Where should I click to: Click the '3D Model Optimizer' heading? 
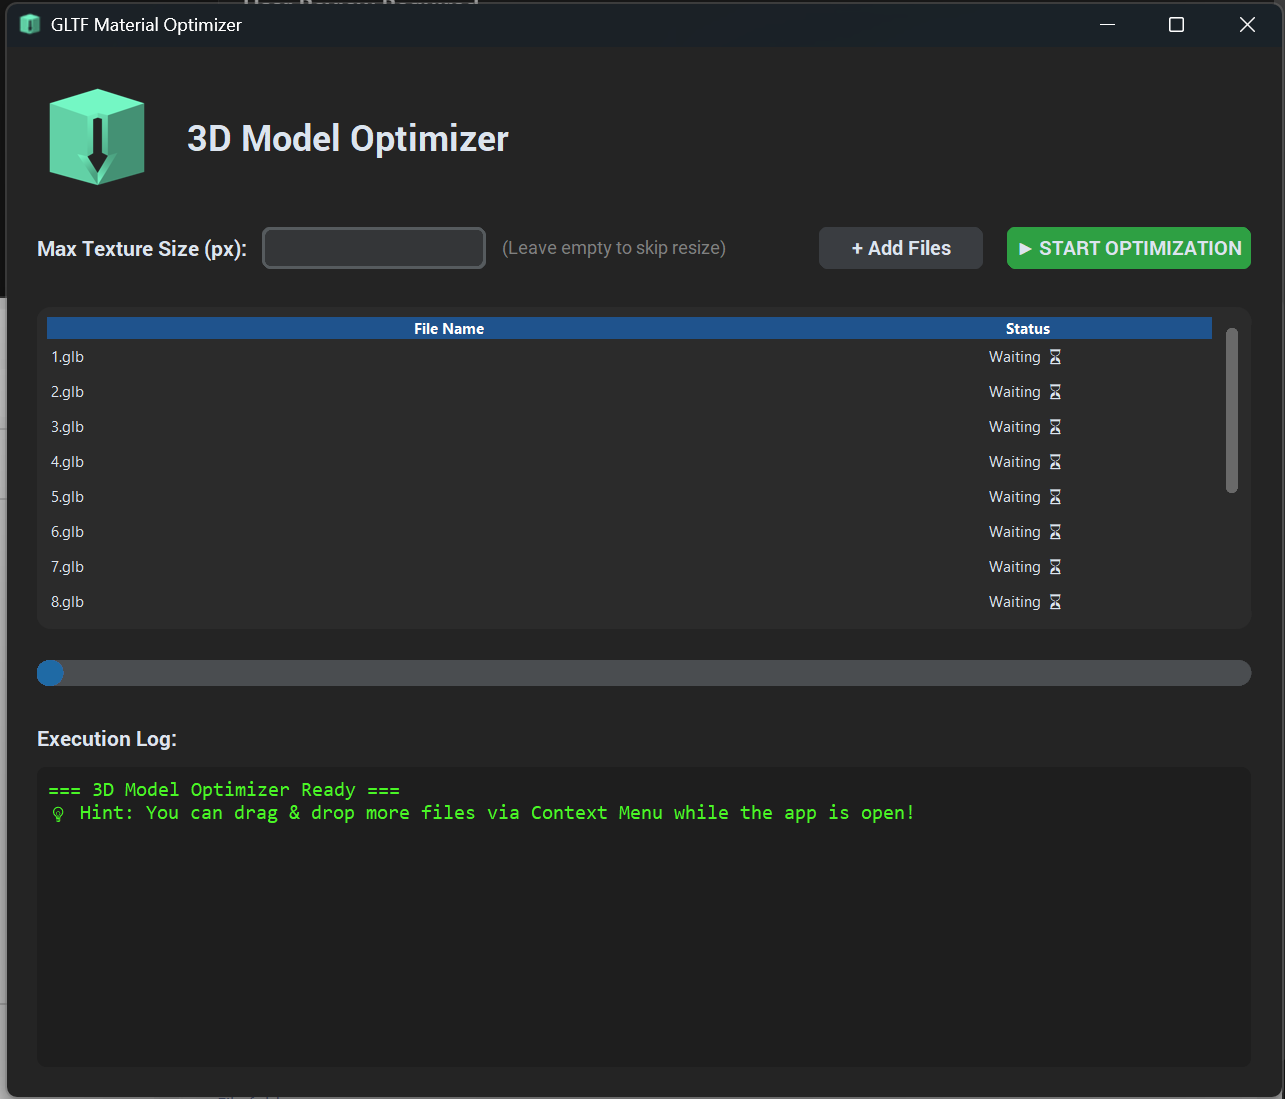click(348, 138)
